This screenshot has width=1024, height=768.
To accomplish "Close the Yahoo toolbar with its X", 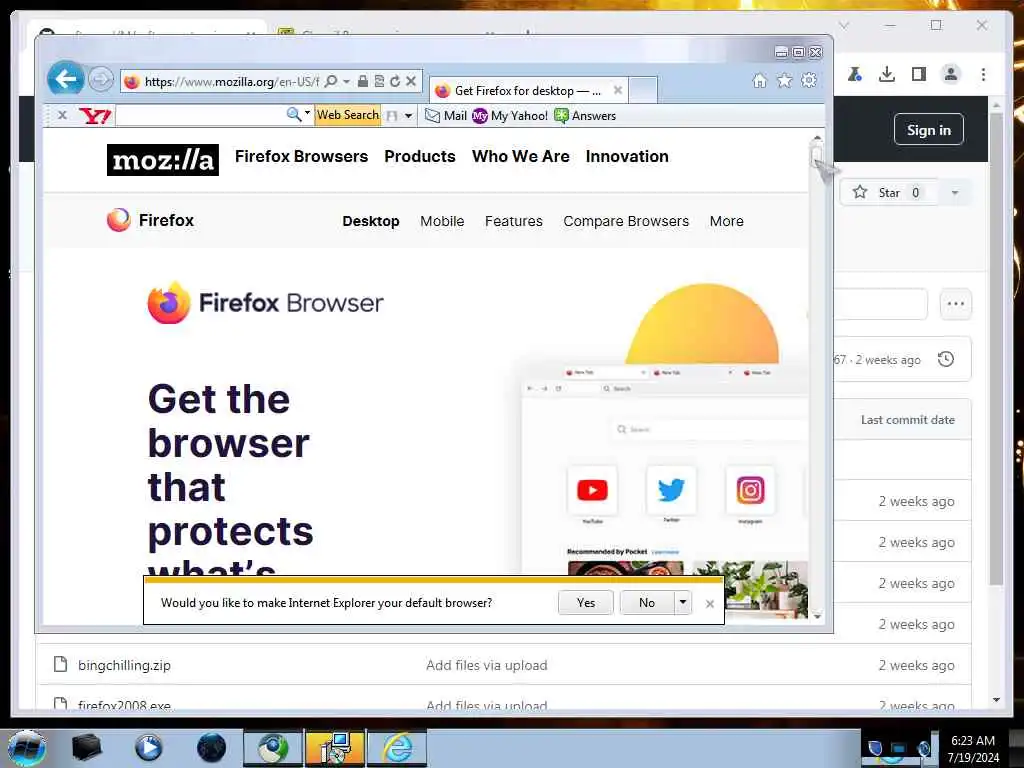I will (x=62, y=115).
